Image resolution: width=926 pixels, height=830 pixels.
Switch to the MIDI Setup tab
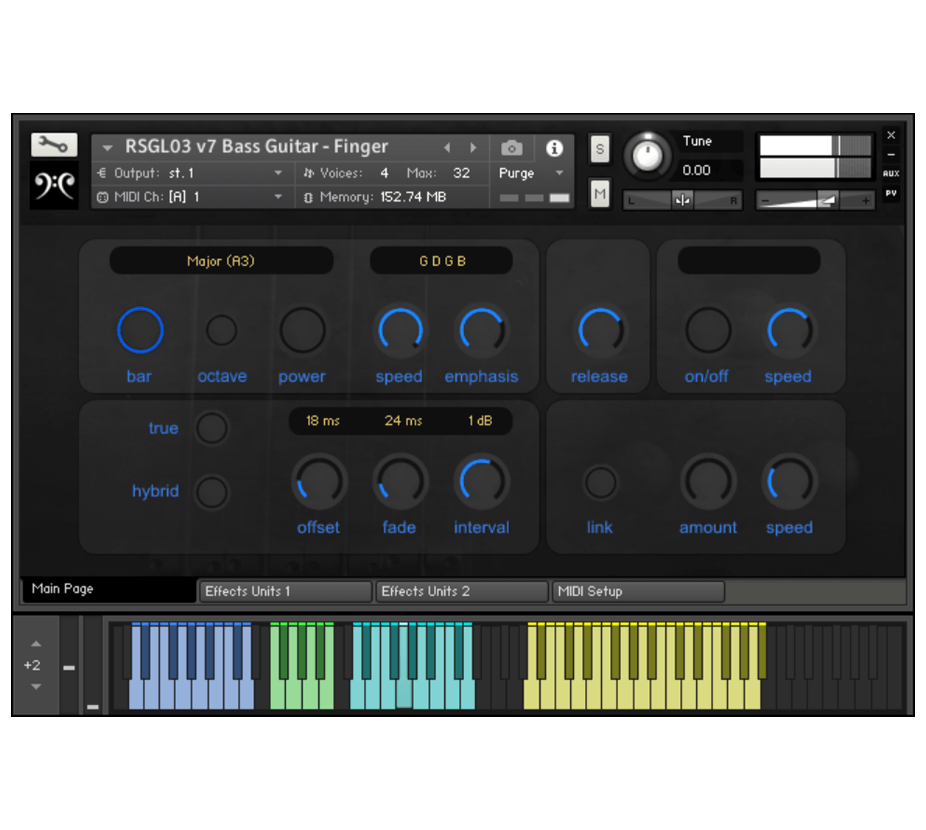638,591
